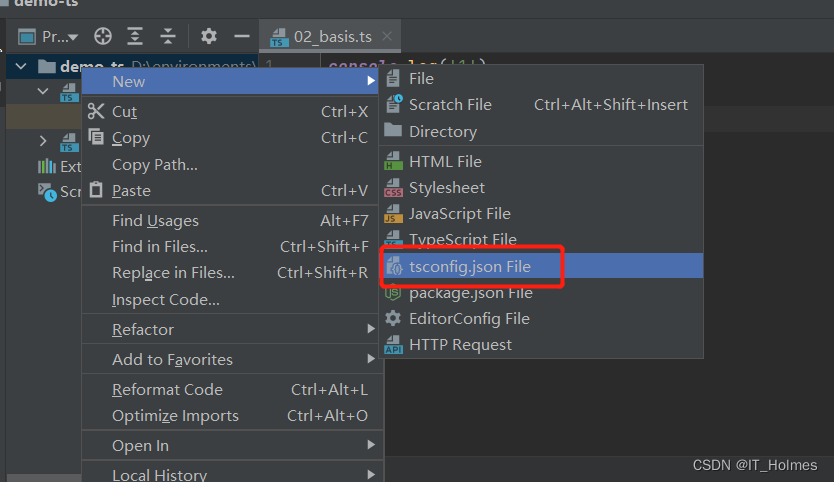Switch to the 02_basis.ts tab
This screenshot has height=482, width=834.
[332, 37]
